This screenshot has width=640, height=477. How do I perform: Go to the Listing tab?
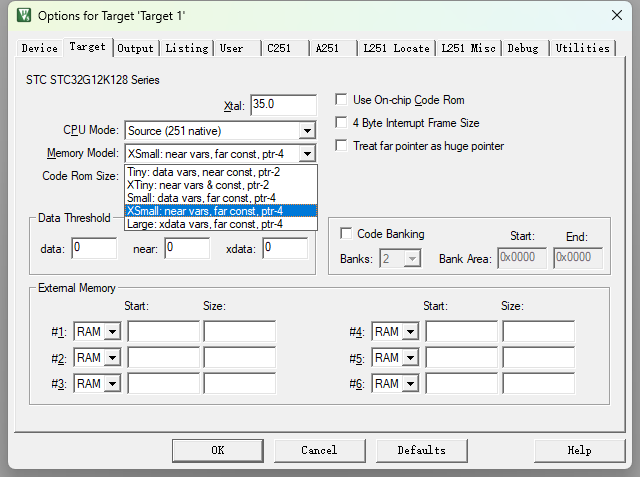187,48
